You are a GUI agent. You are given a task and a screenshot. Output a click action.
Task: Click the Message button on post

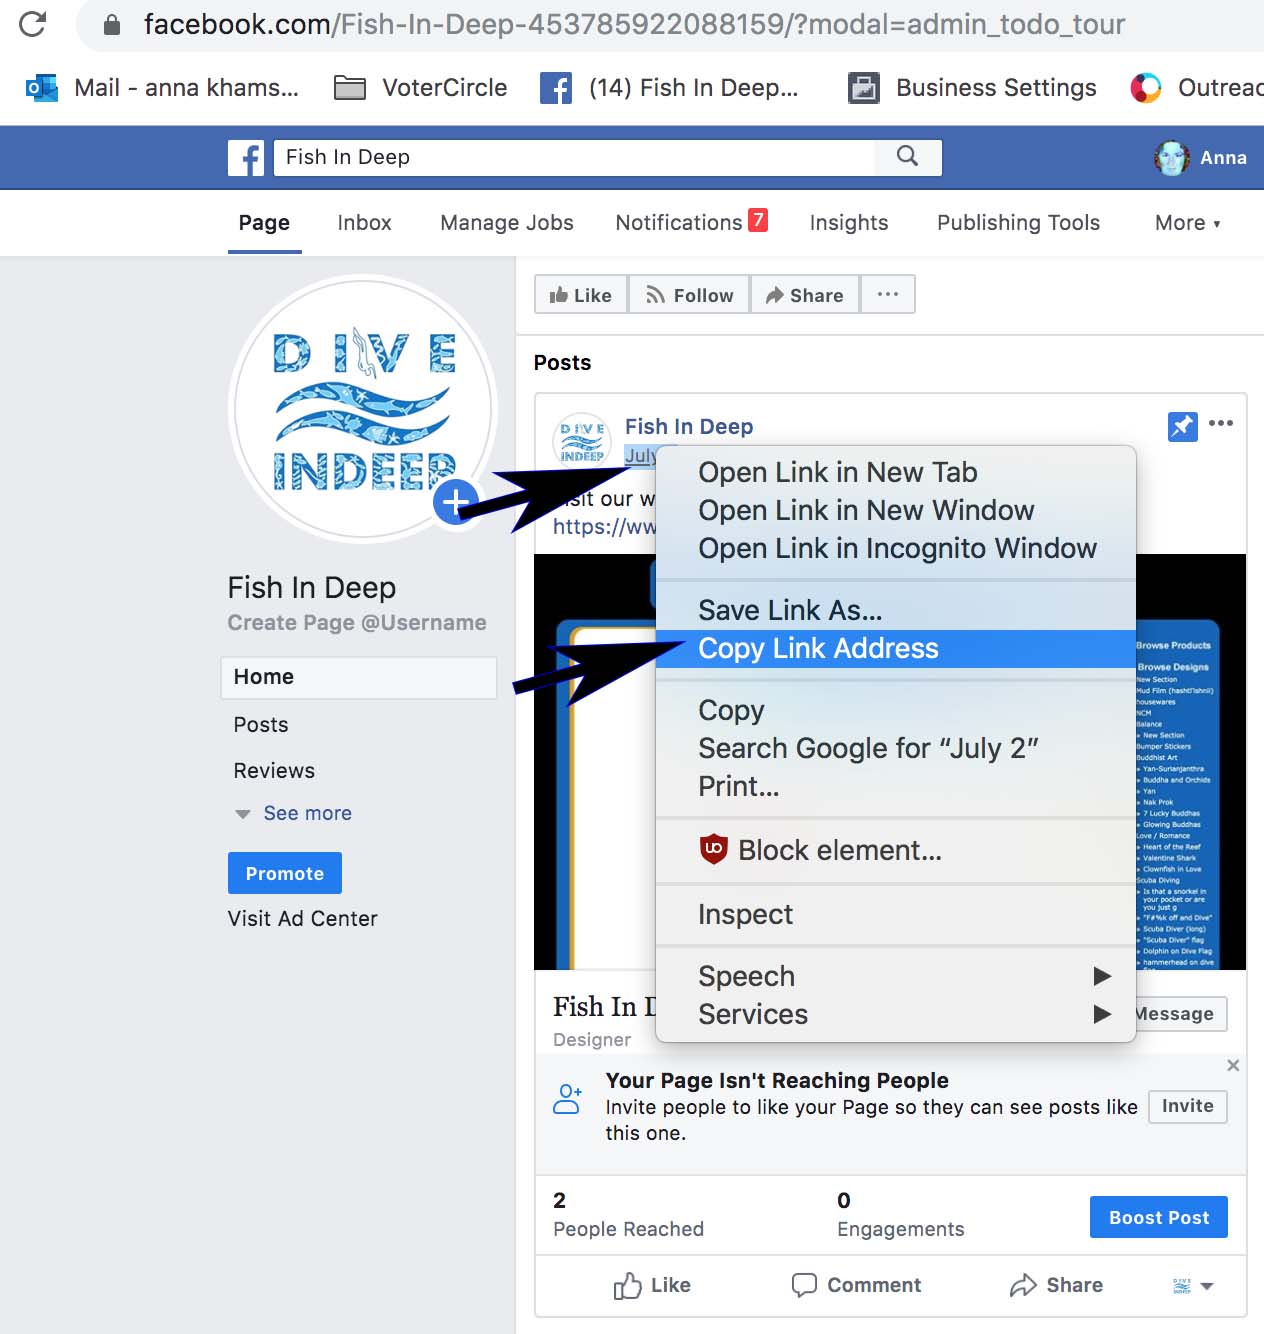[x=1179, y=1014]
